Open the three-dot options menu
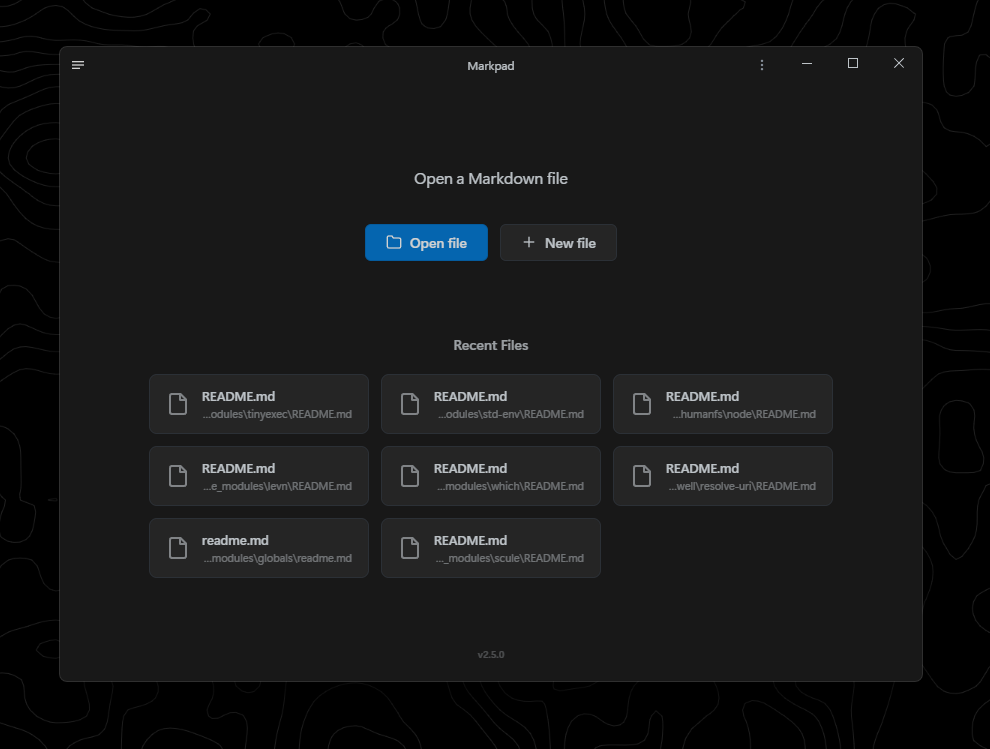Screen dimensions: 990x749 [761, 64]
